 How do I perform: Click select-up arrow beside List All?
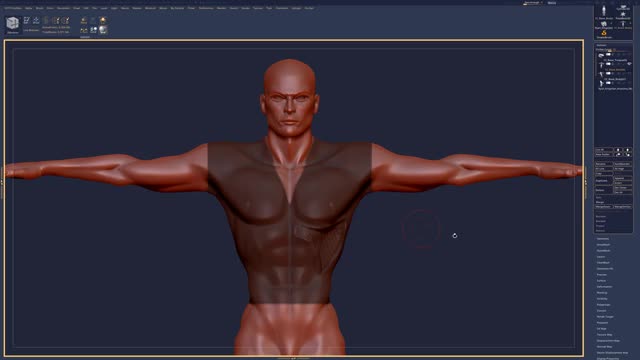coord(618,150)
